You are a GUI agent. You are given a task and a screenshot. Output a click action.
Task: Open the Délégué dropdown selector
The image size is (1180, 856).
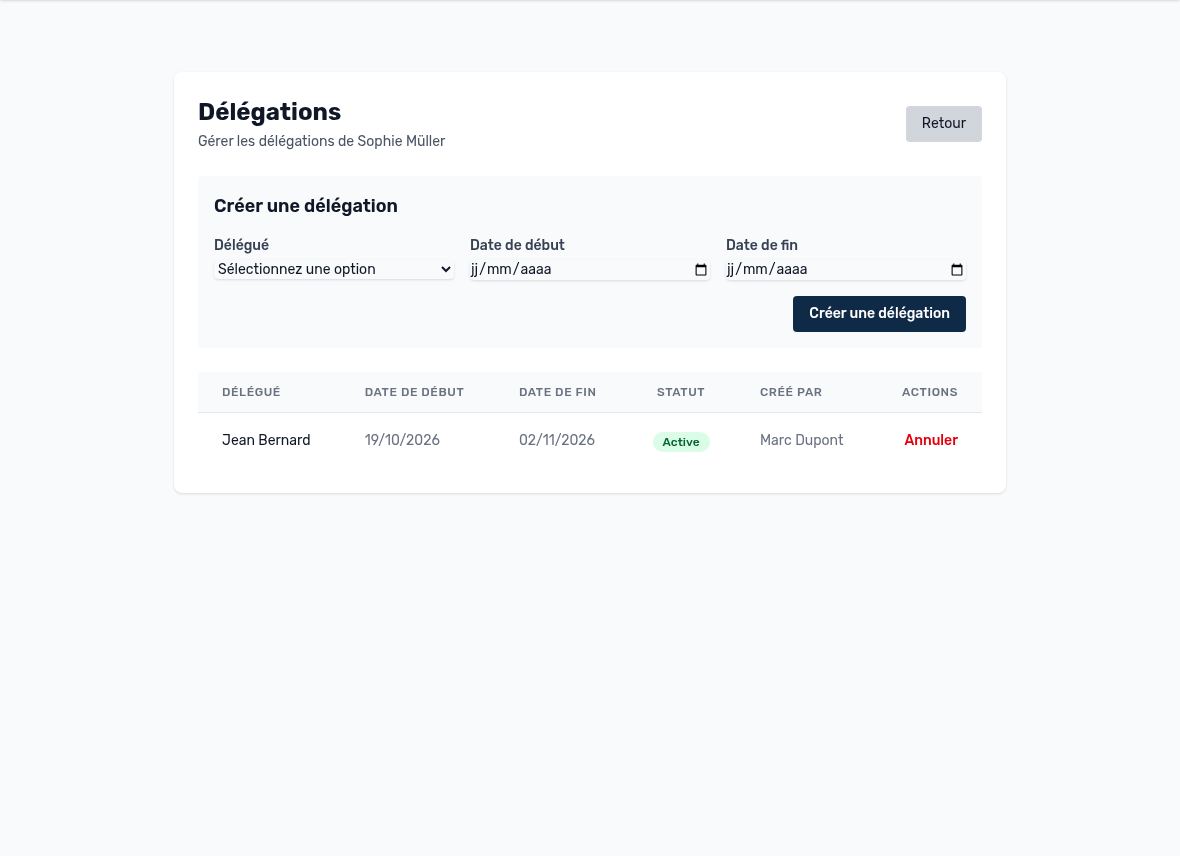coord(333,270)
